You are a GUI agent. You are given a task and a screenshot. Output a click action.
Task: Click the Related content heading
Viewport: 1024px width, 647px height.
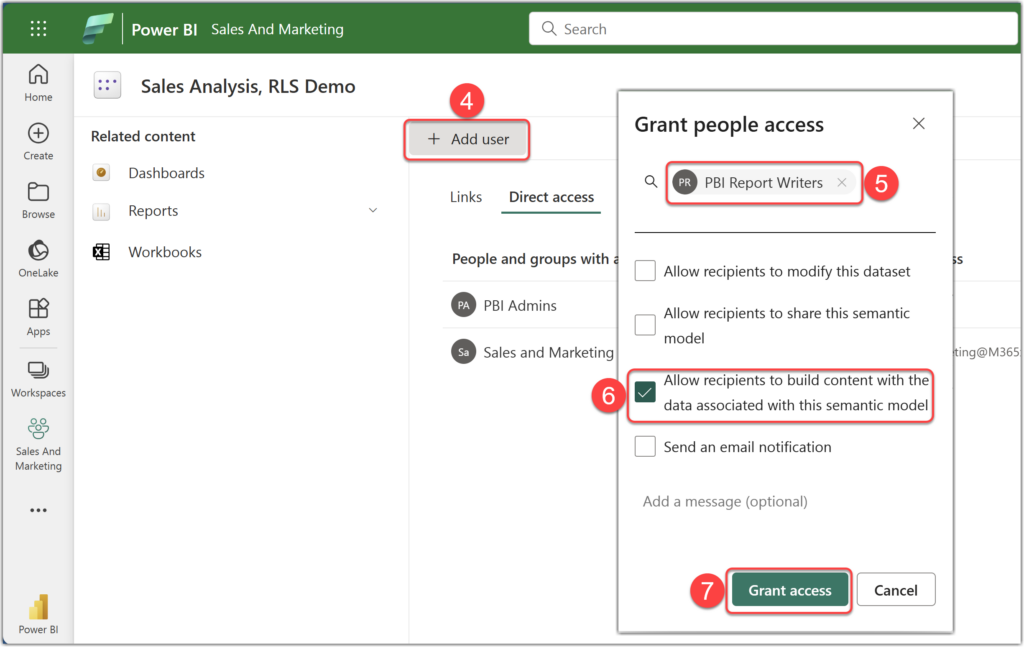143,136
